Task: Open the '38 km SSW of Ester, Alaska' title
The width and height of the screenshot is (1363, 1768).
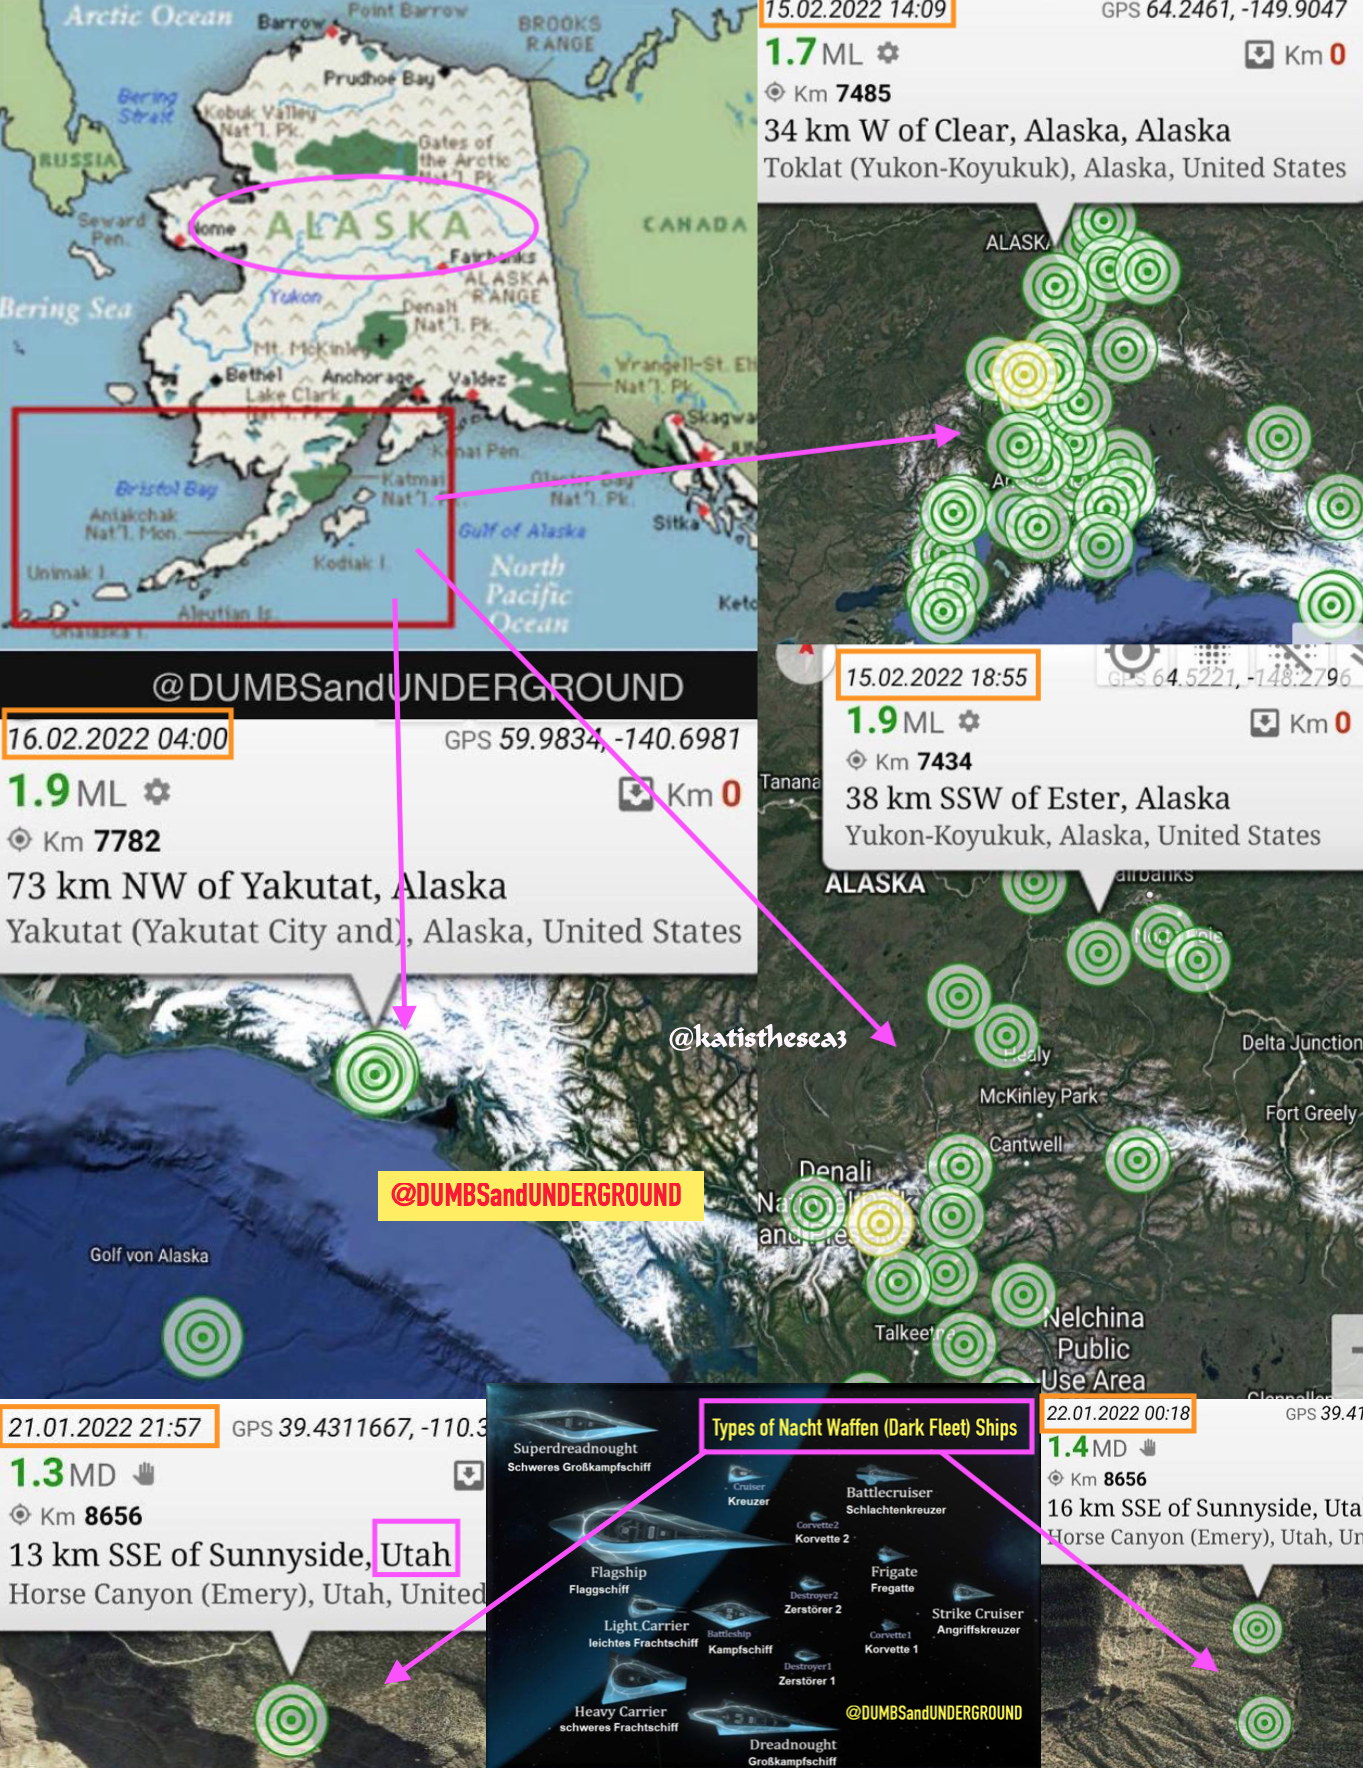Action: pos(1037,798)
